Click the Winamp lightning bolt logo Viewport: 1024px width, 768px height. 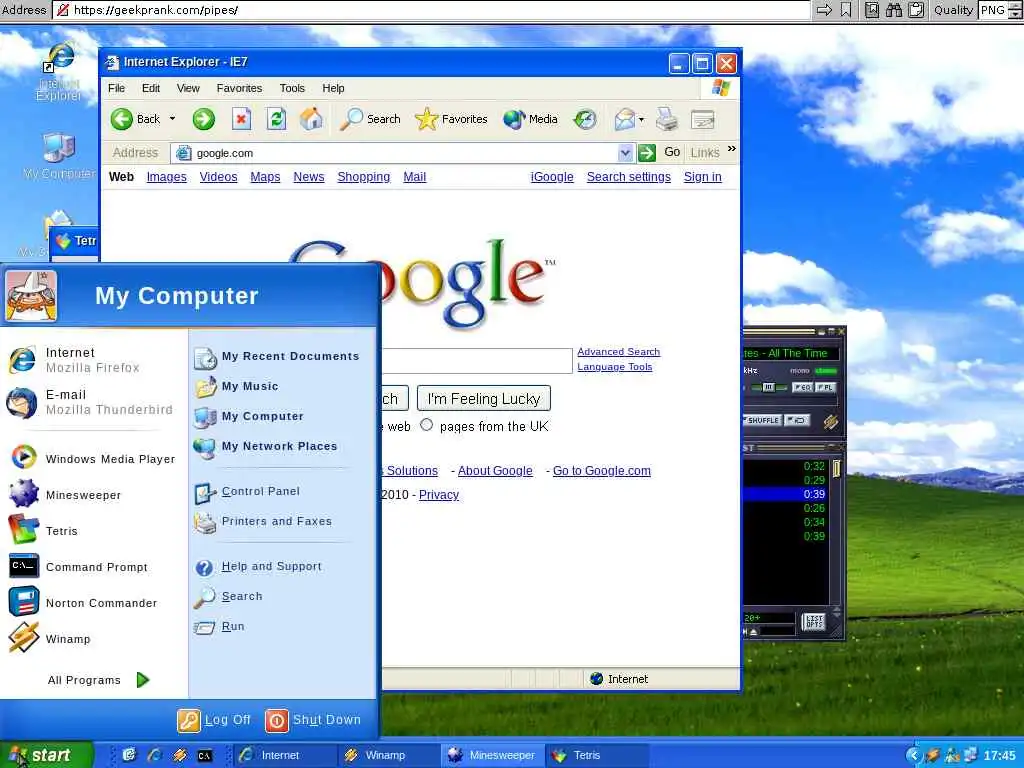pyautogui.click(x=831, y=422)
